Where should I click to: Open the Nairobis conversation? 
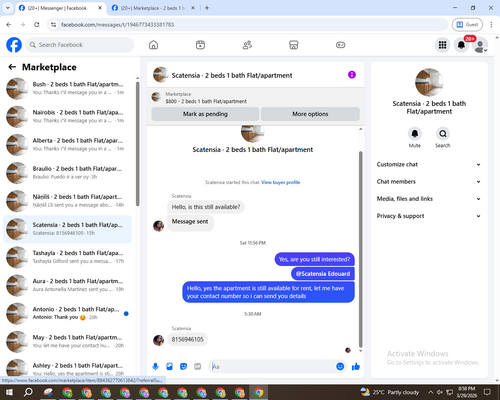coord(67,116)
